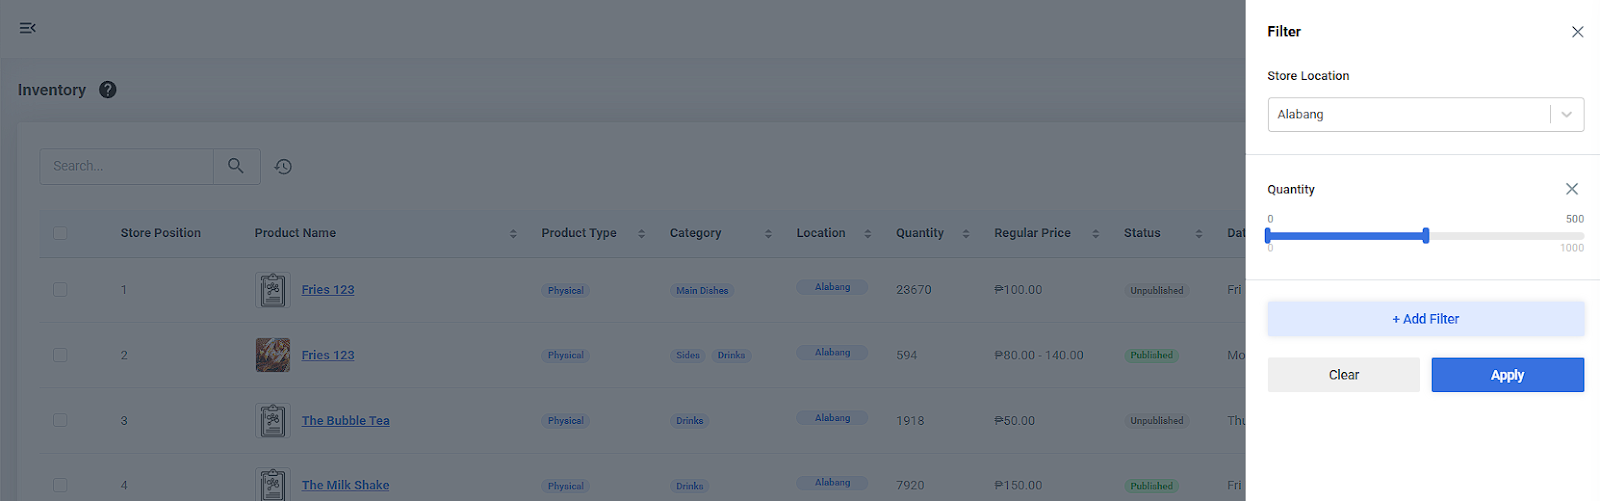The width and height of the screenshot is (1600, 501).
Task: Check the row 2 Fries 123 checkbox
Action: tap(60, 355)
